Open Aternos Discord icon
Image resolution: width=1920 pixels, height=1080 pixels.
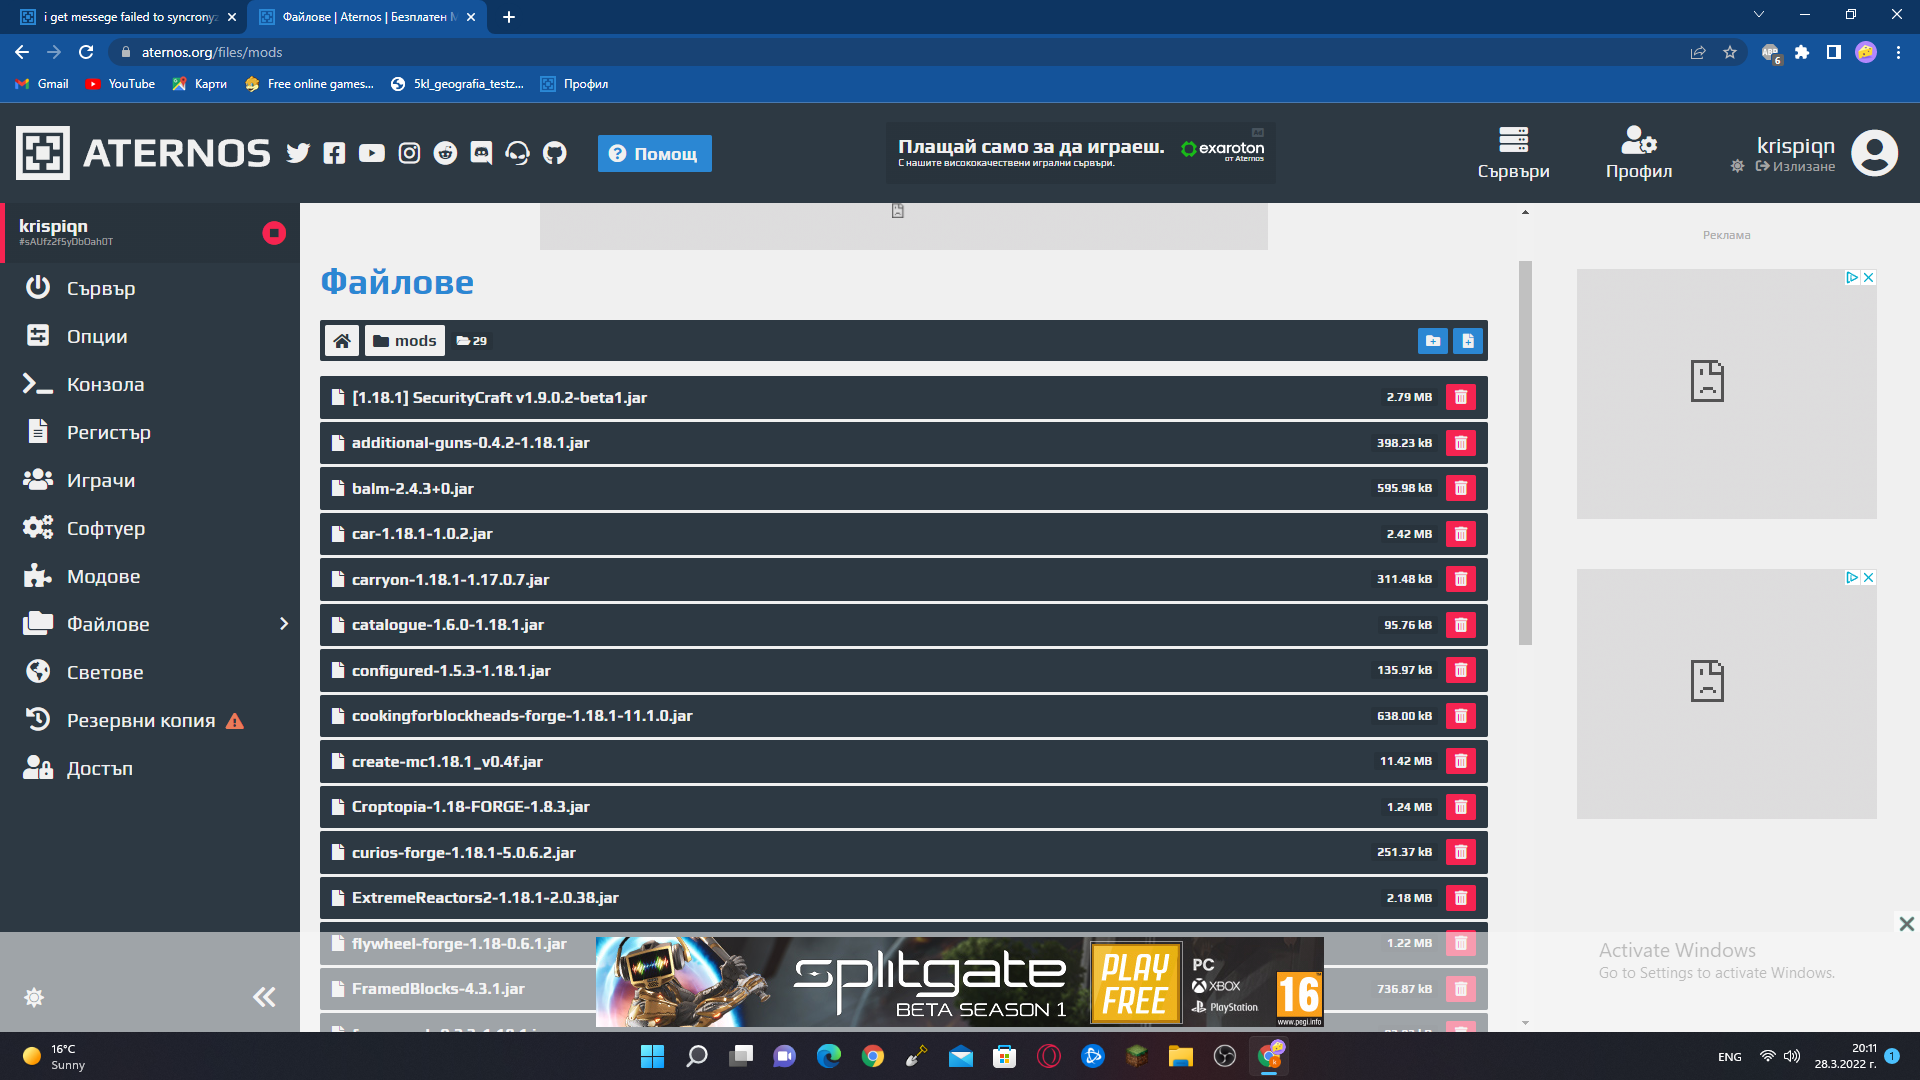pos(481,153)
